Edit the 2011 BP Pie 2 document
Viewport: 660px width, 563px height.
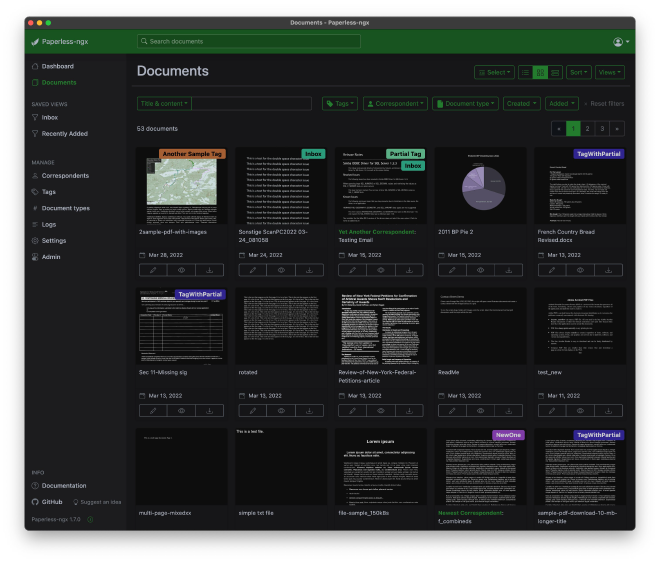(x=452, y=270)
